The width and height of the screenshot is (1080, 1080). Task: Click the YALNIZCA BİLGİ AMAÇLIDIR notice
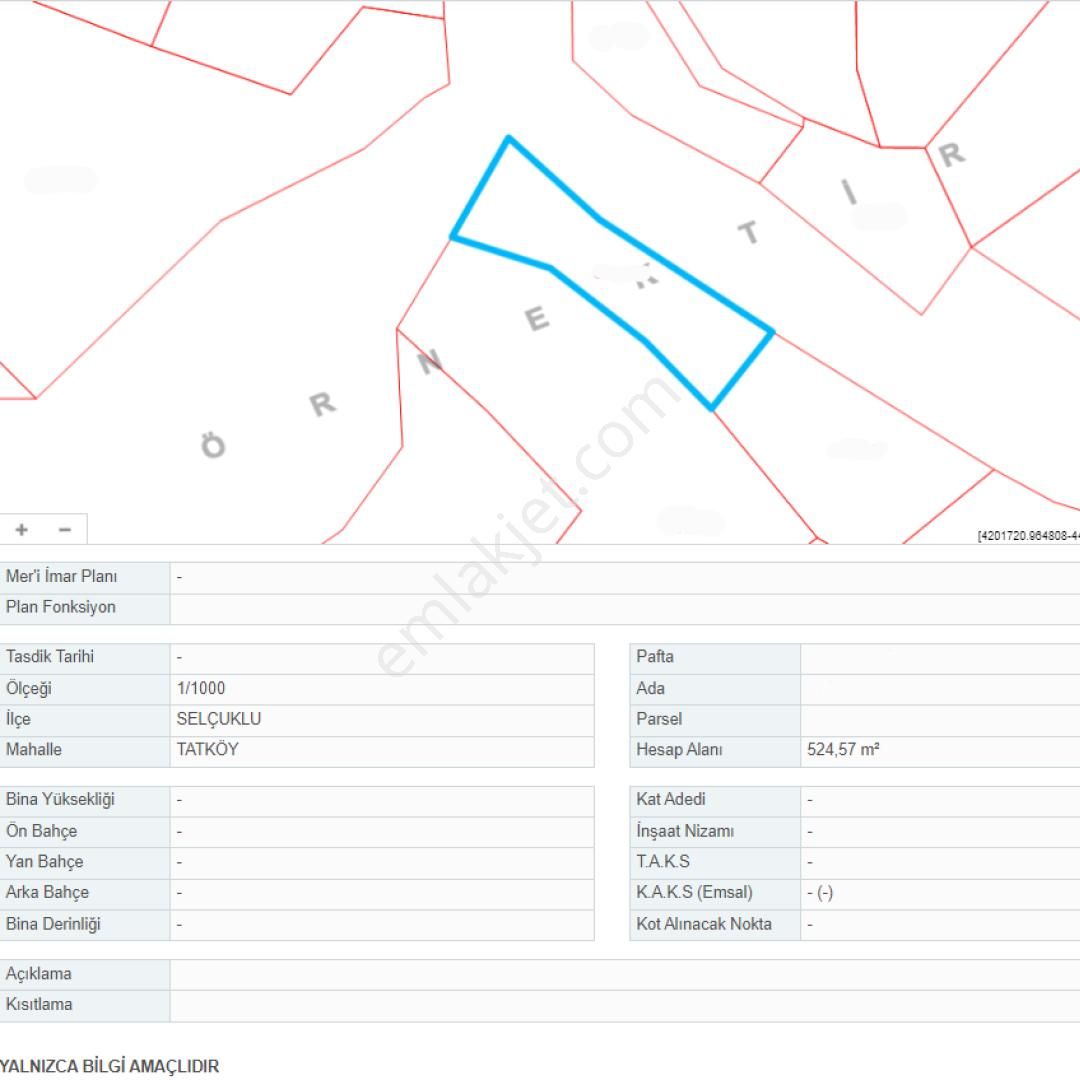(x=109, y=1066)
